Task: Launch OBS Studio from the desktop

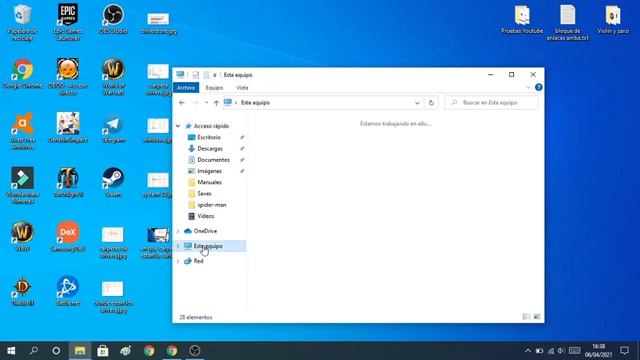Action: [x=113, y=19]
